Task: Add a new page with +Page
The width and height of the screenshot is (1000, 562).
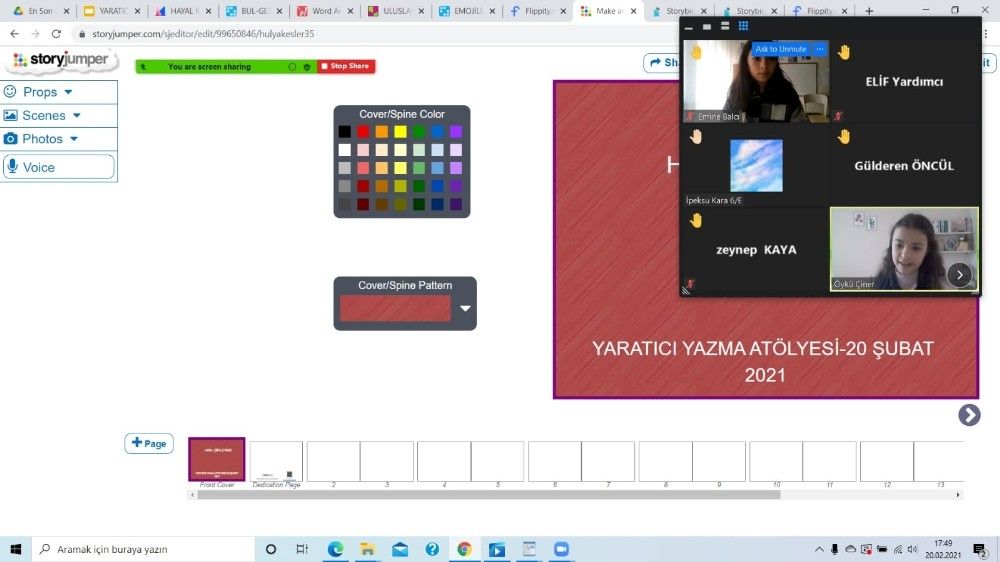Action: tap(149, 443)
